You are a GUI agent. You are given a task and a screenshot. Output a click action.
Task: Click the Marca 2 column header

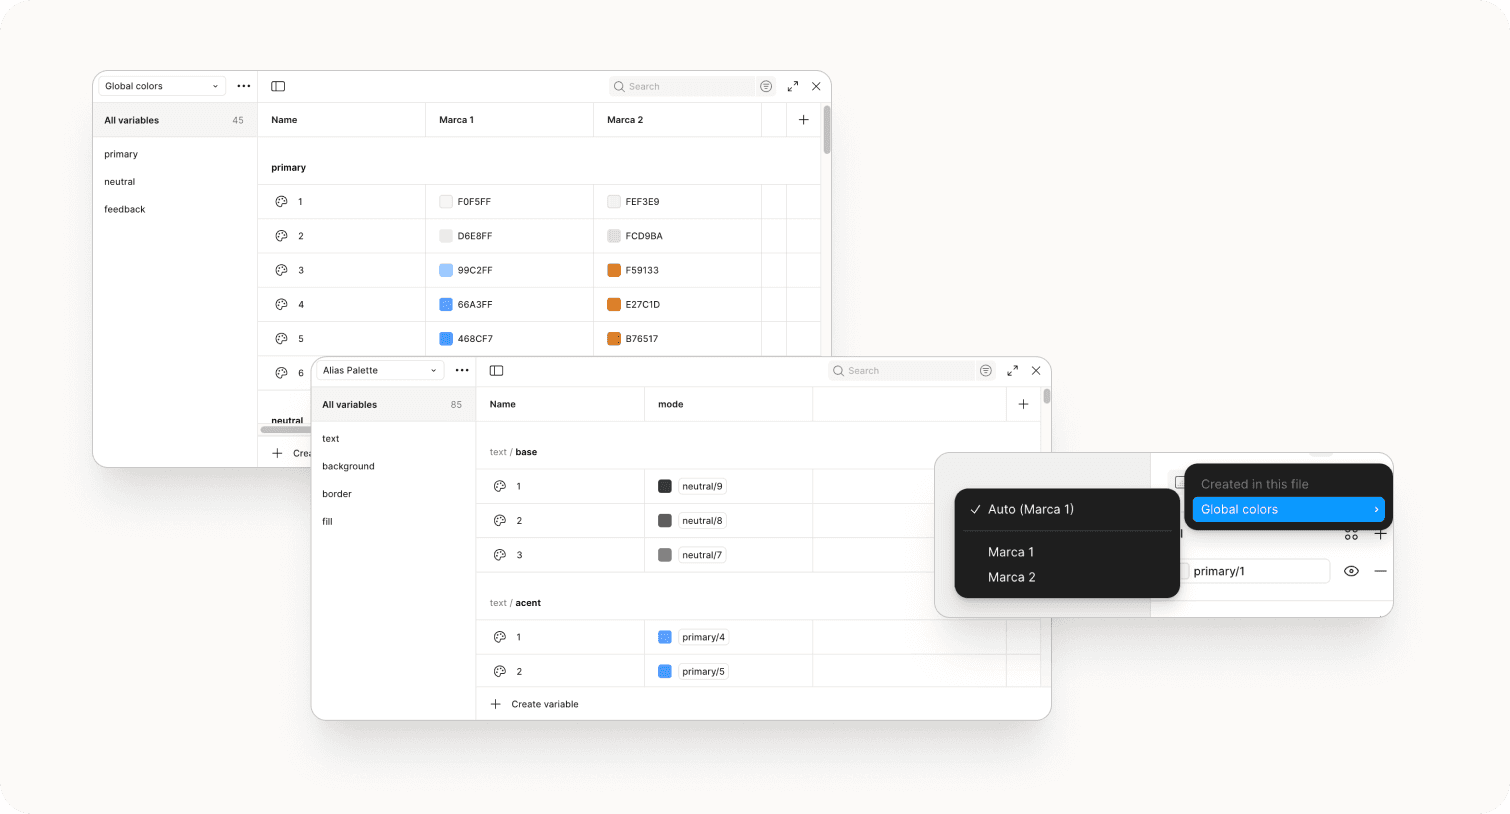[677, 120]
